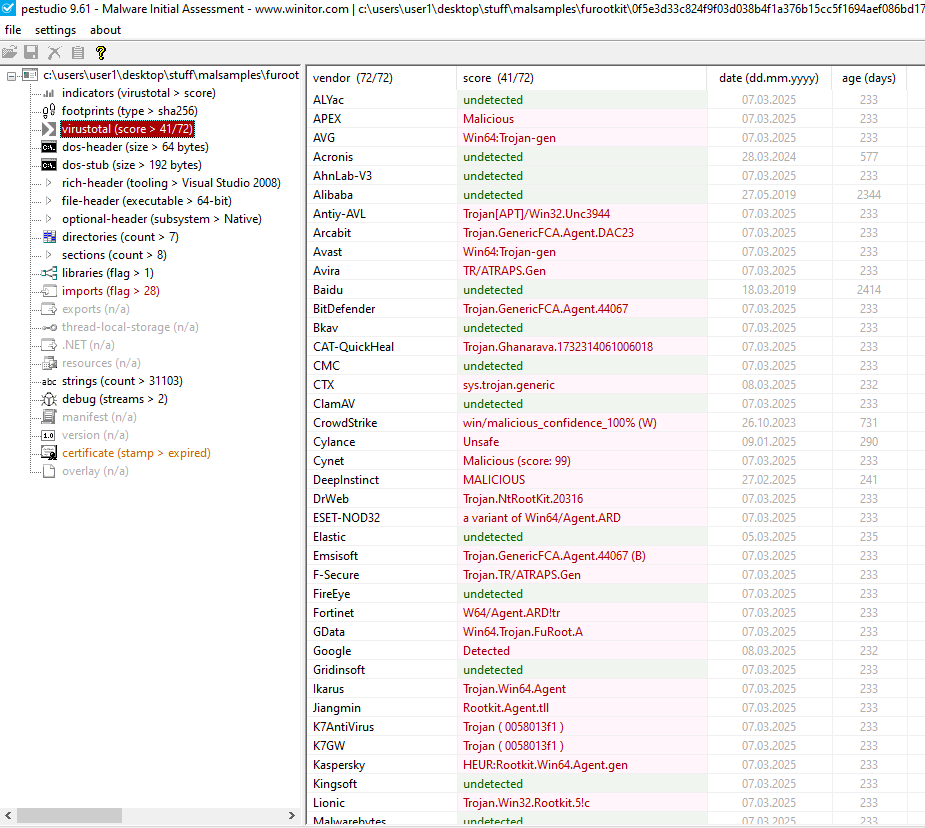
Task: Open the settings menu
Action: click(55, 30)
